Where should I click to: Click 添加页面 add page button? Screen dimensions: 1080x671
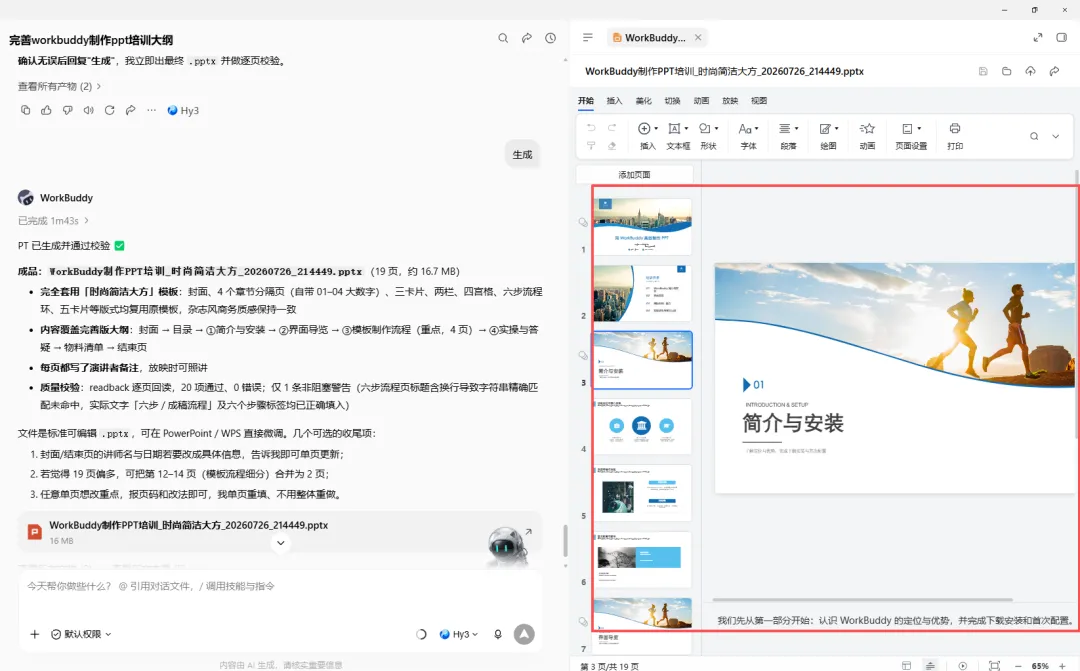634,174
